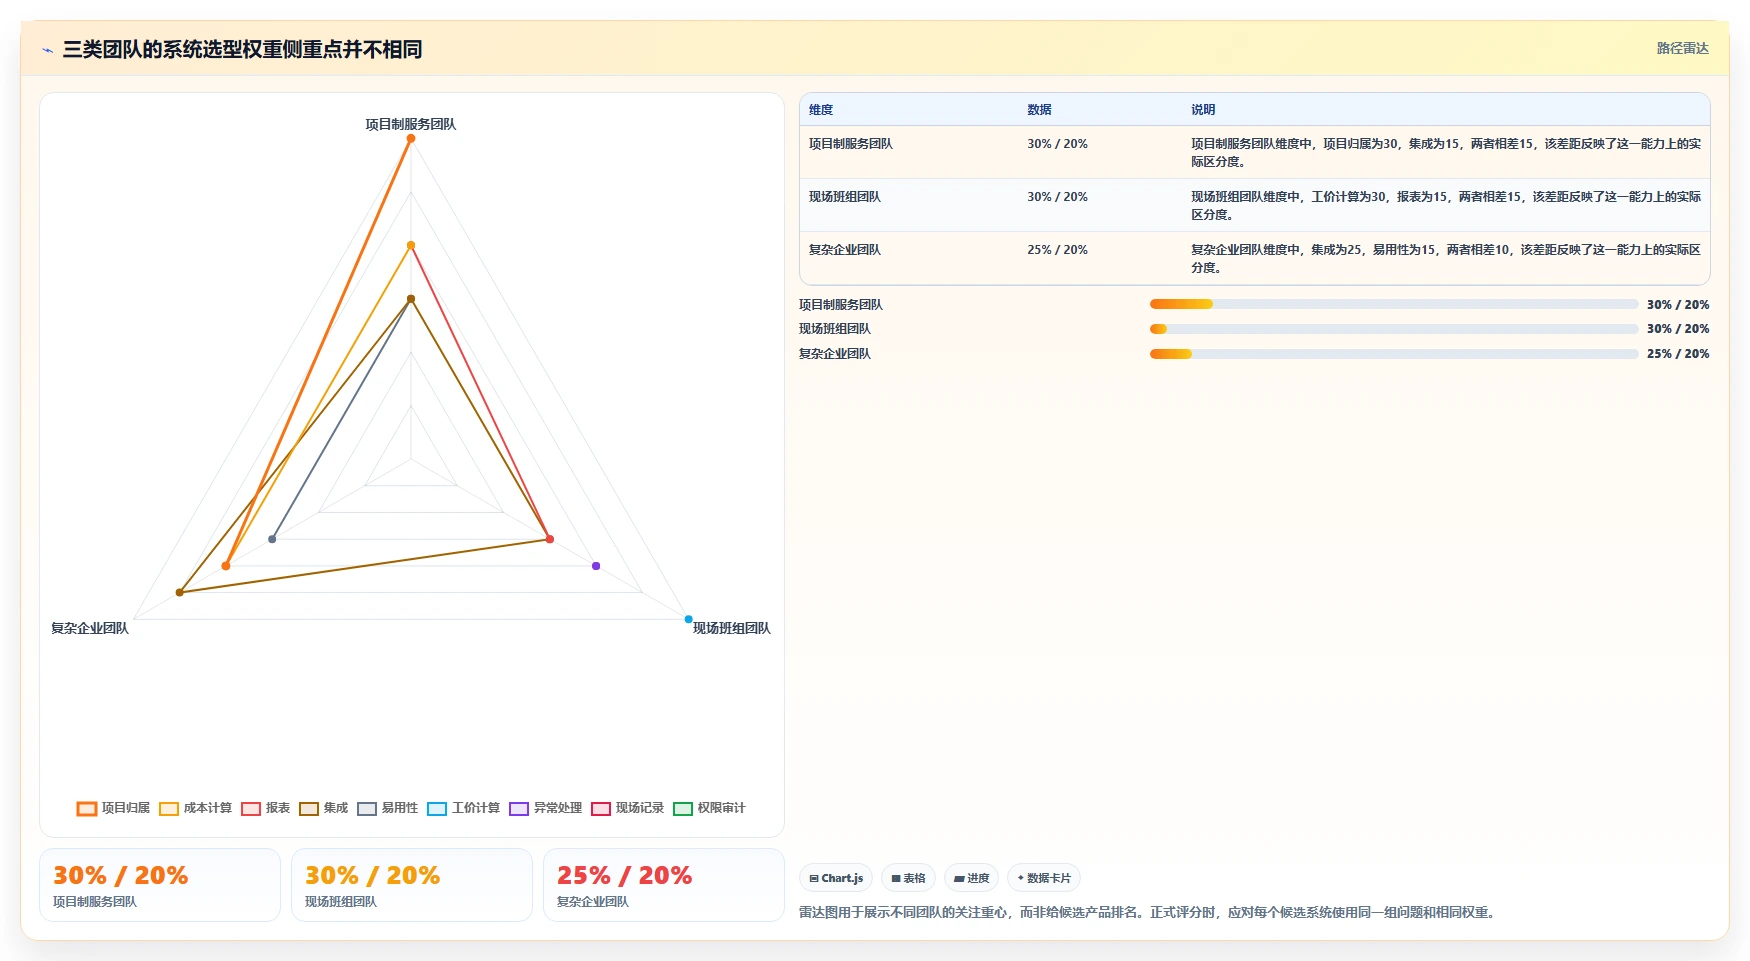Click the 25% / 20% value in the table
The image size is (1750, 961).
[x=1057, y=250]
